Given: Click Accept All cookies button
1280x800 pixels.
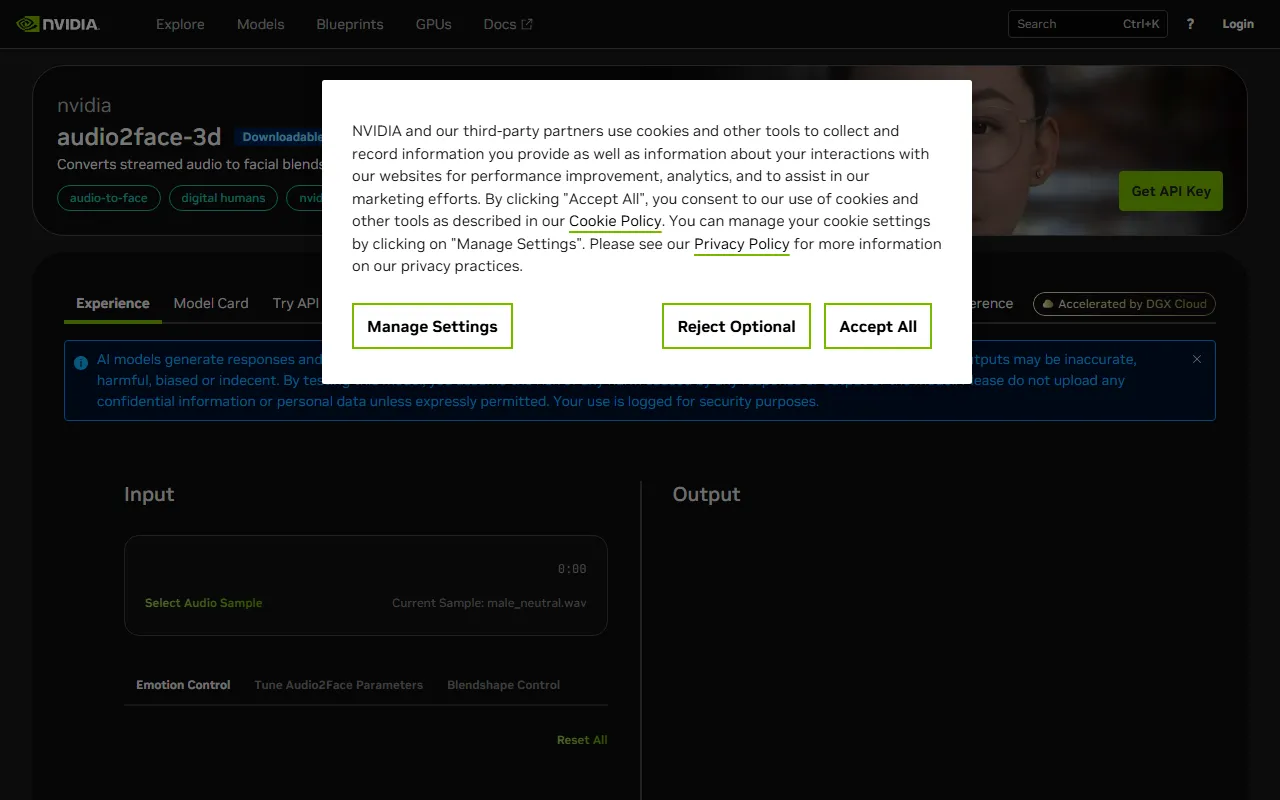Looking at the screenshot, I should tap(877, 326).
